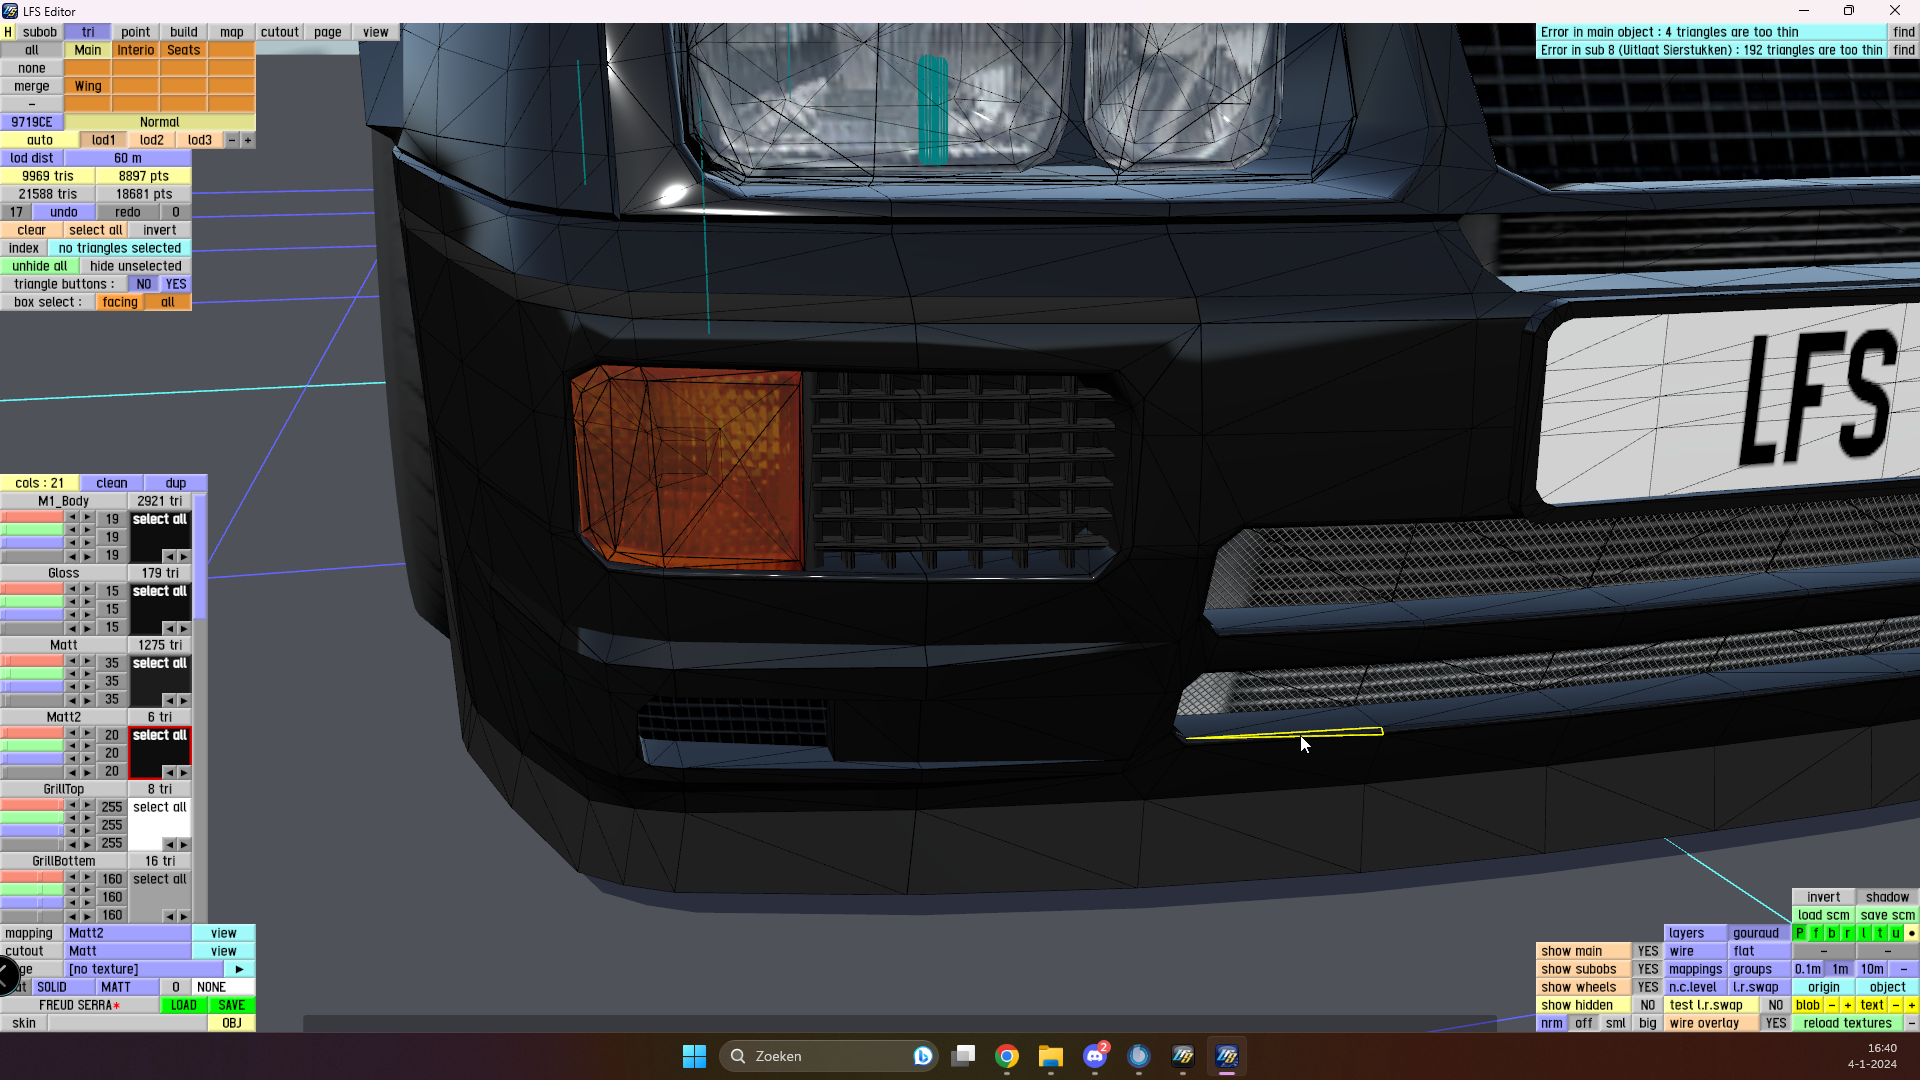Click the minus beside reload textures
The image size is (1920, 1080).
coord(1911,1023)
